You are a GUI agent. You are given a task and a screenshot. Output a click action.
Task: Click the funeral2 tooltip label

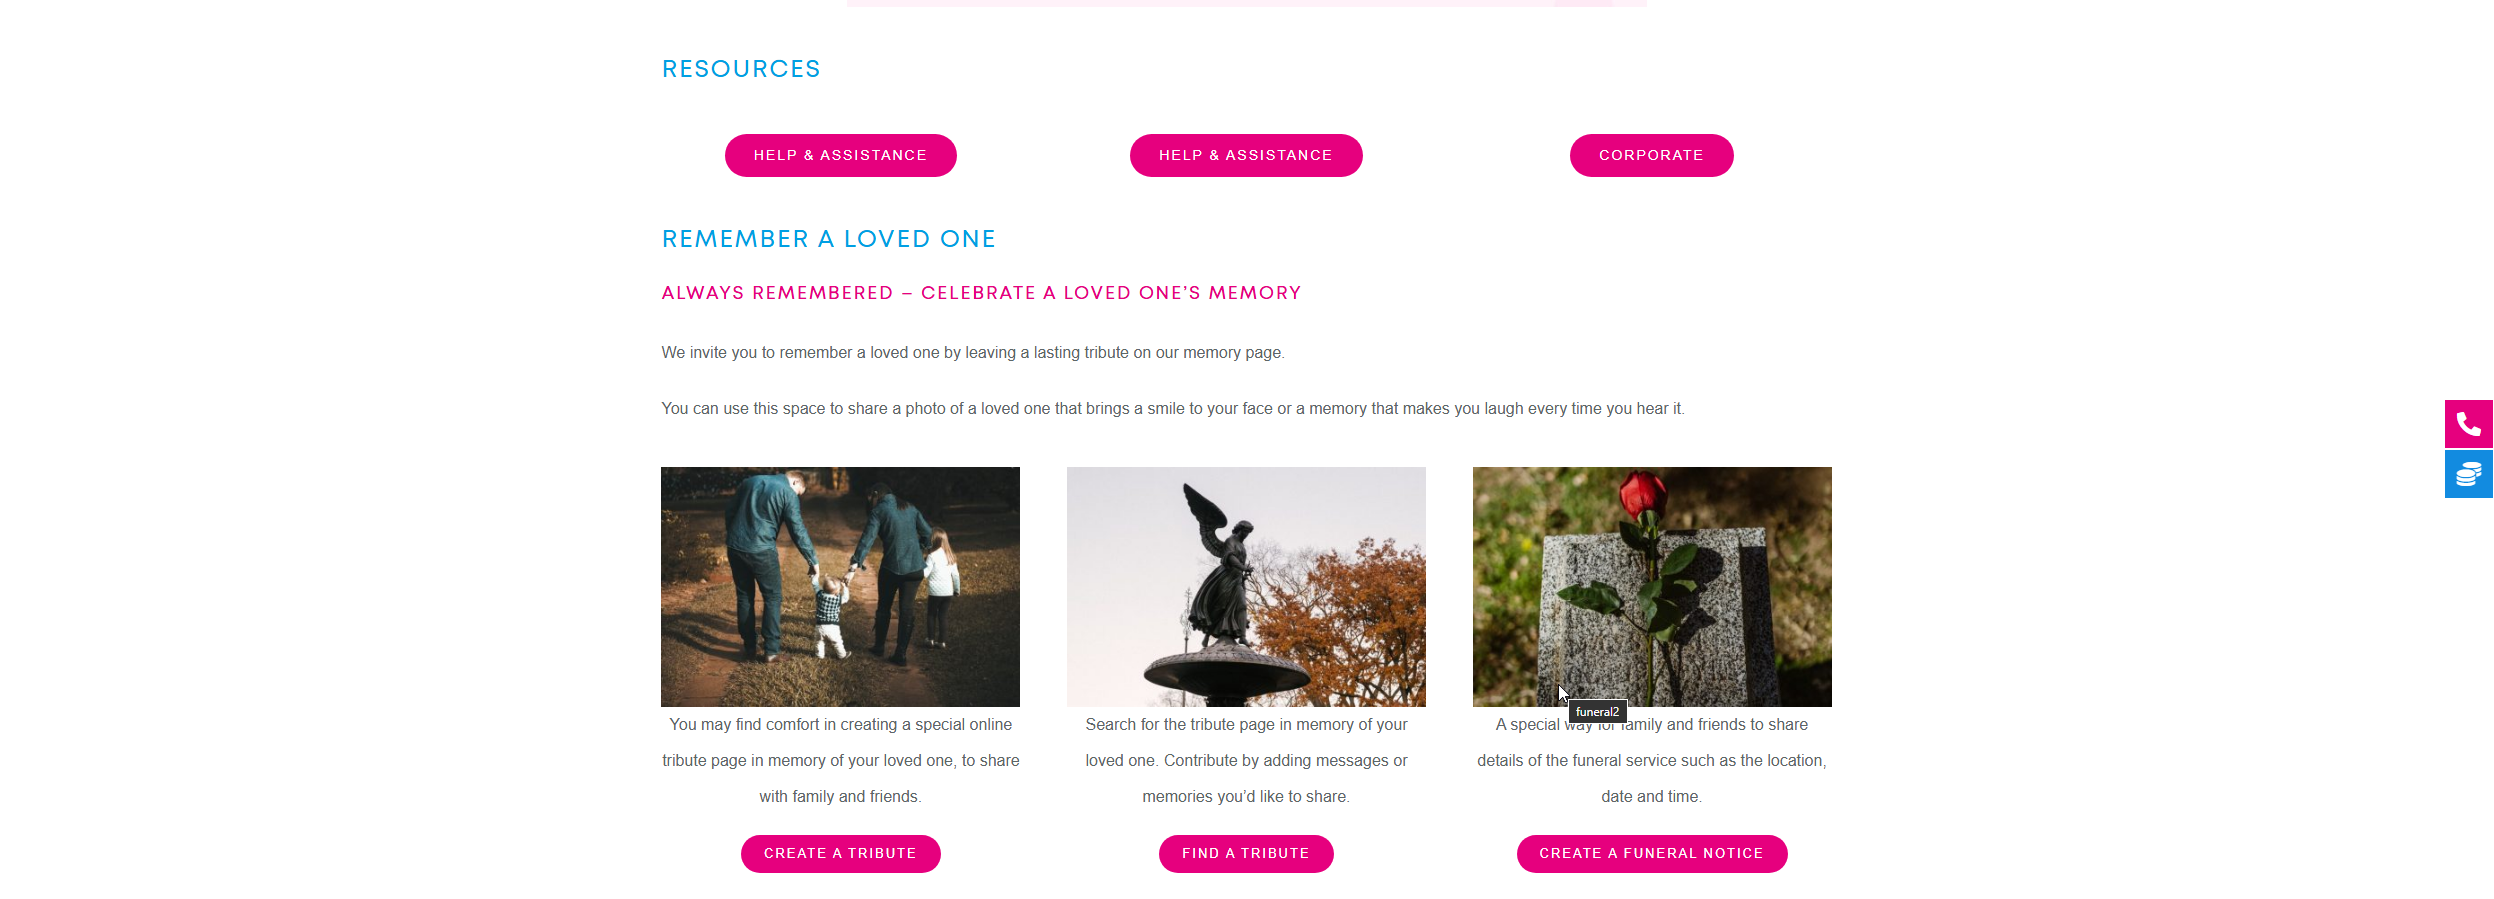(x=1597, y=712)
